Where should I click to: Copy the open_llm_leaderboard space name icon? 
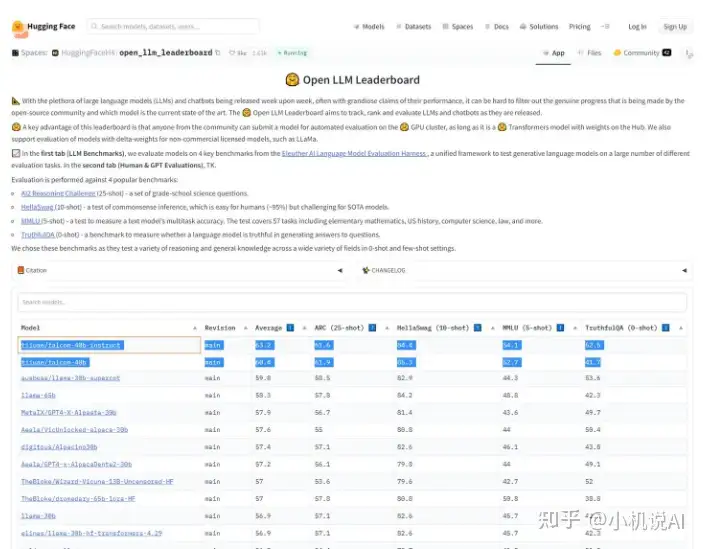tap(218, 53)
